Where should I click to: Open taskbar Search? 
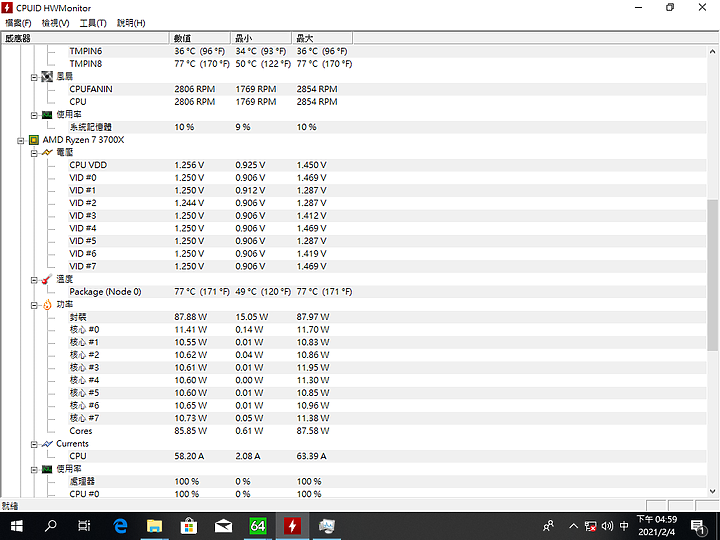[51, 526]
